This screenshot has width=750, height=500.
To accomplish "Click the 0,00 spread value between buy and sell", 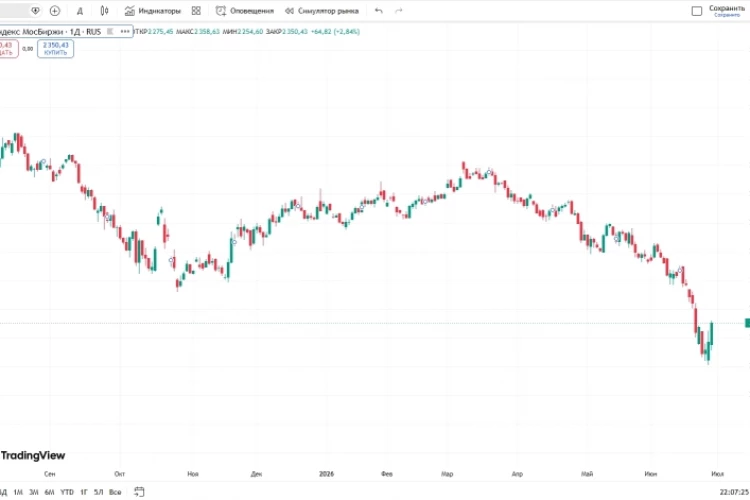I will coord(28,49).
